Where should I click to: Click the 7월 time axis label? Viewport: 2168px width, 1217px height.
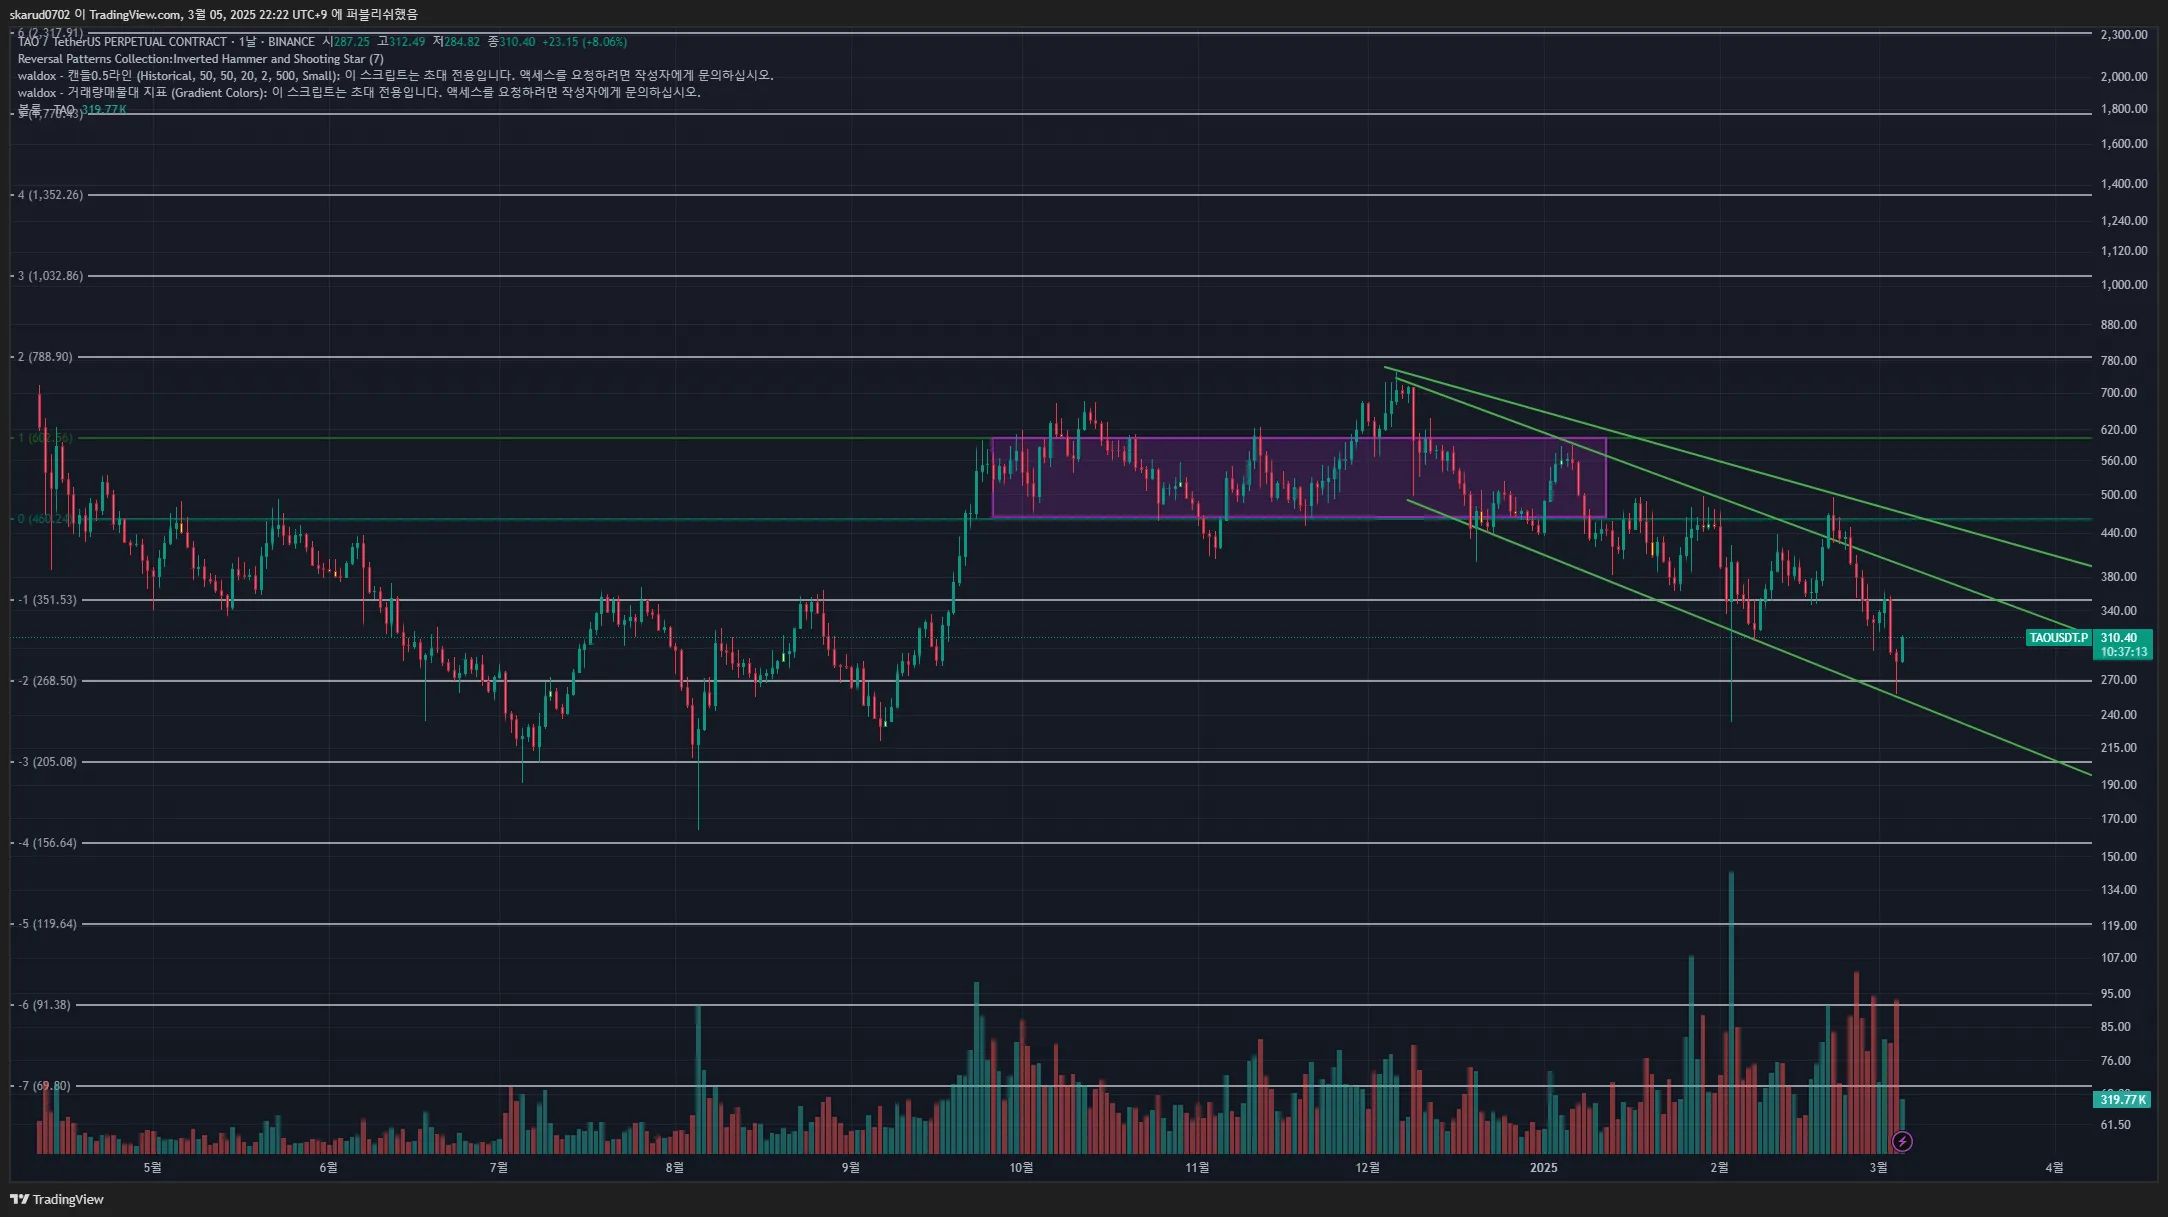click(499, 1168)
